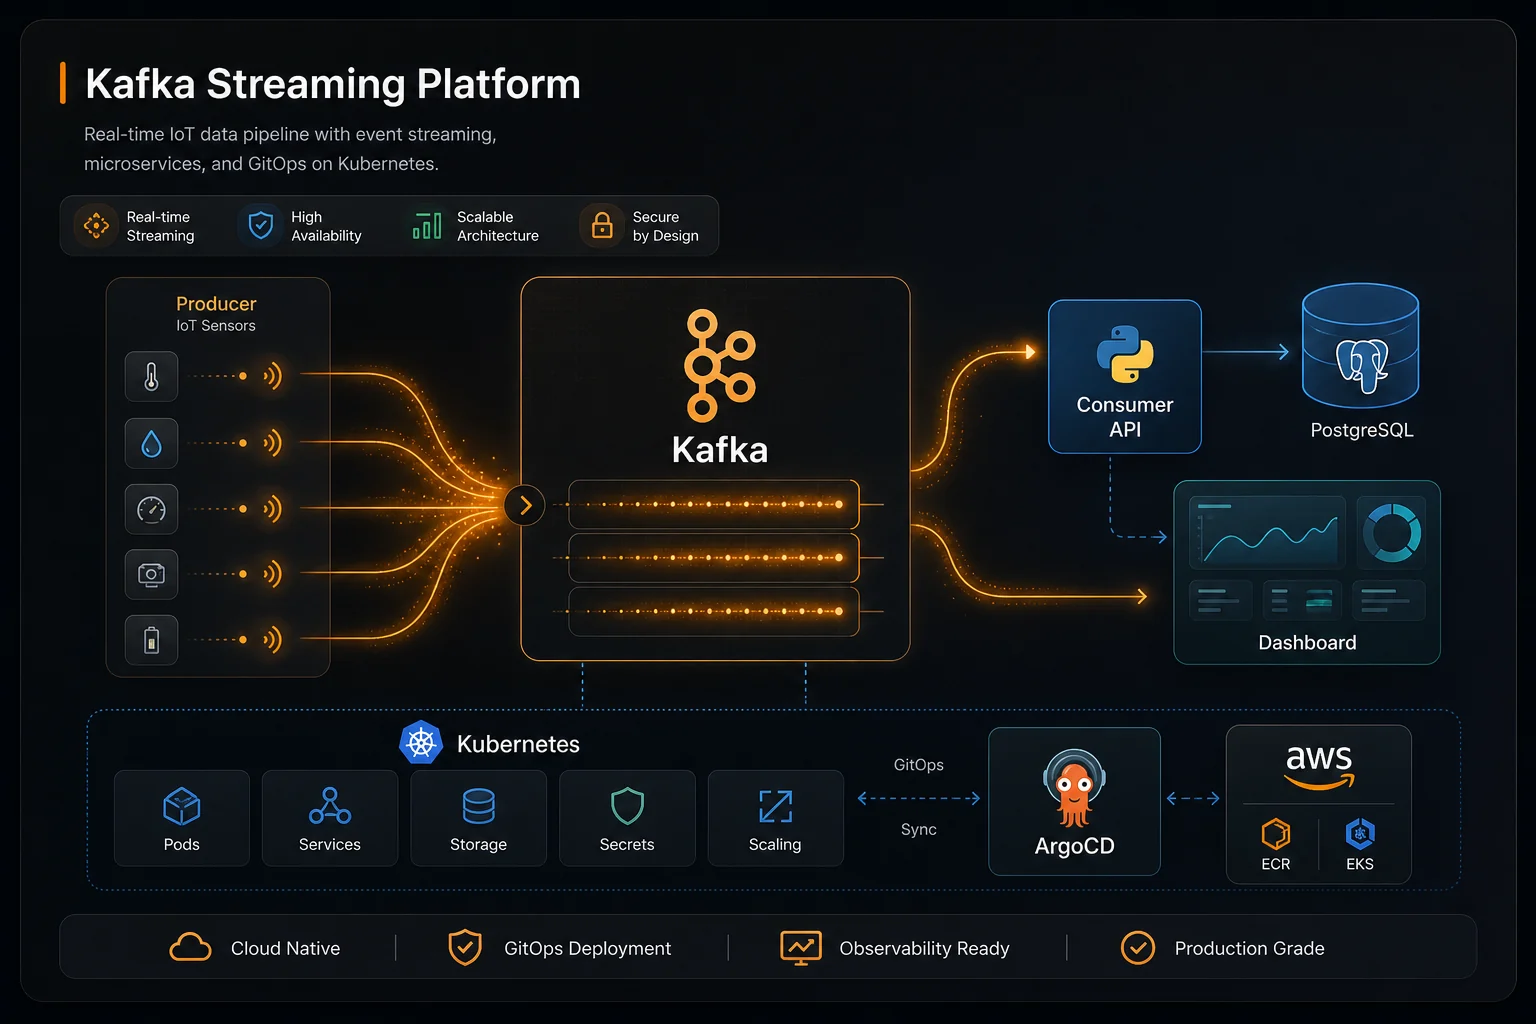Select the middle Kafka topic stream
Screen dimensions: 1536x1024
click(x=714, y=558)
